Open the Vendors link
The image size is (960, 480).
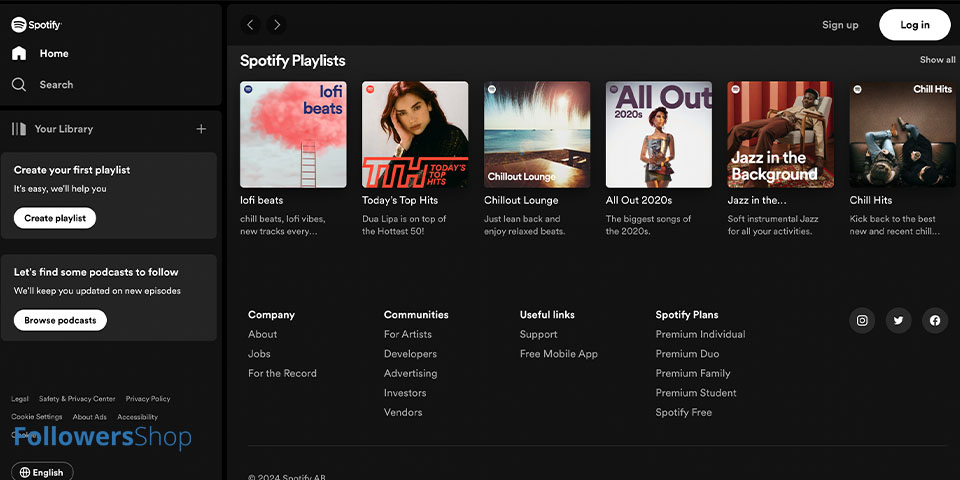403,413
